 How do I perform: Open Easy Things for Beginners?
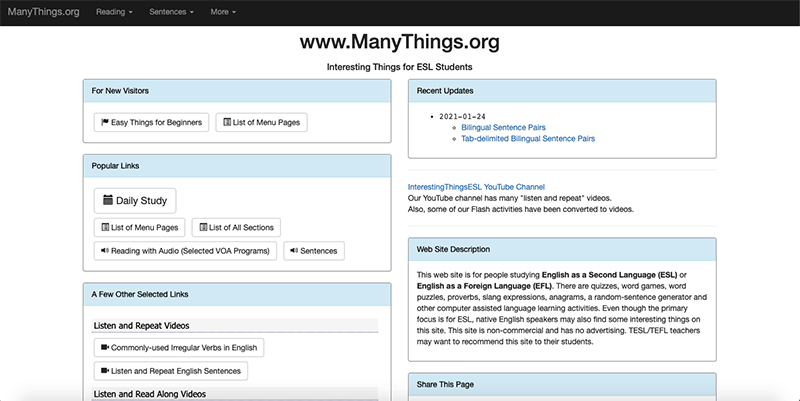click(x=152, y=122)
